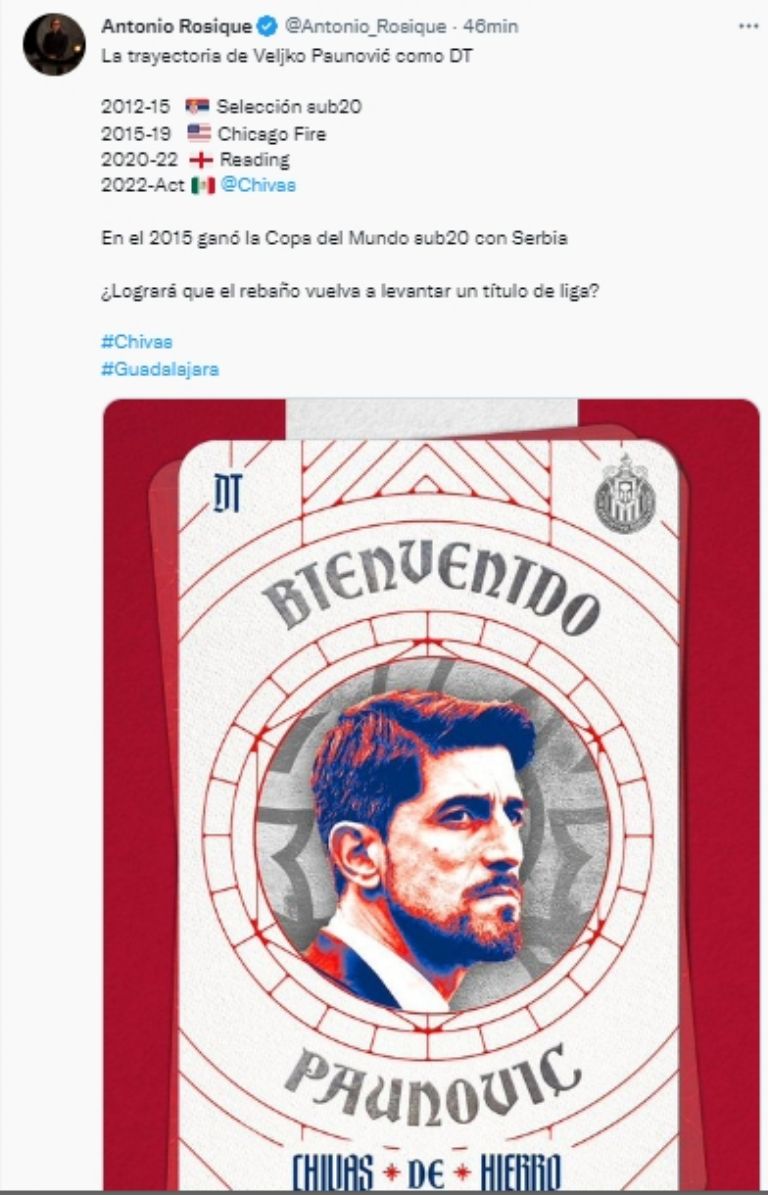Image resolution: width=768 pixels, height=1195 pixels.
Task: Open the #Guadalajara hashtag
Action: coord(160,370)
